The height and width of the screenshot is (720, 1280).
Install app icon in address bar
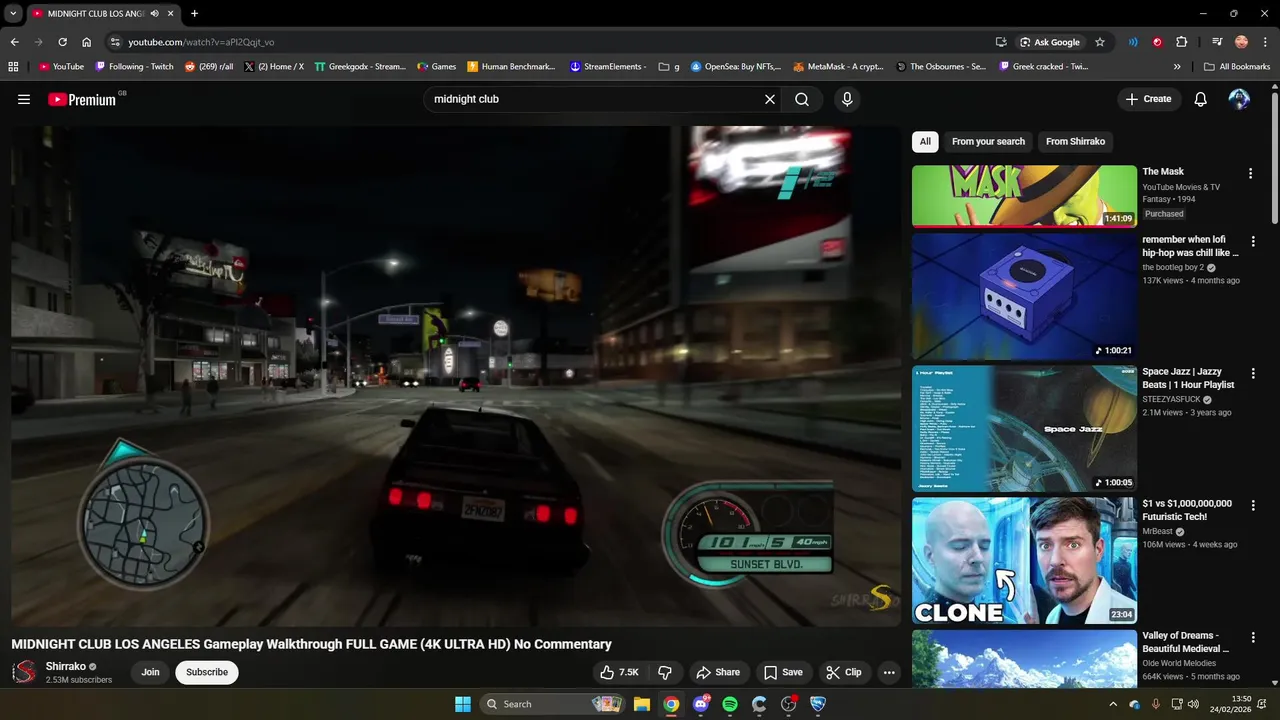1001,42
